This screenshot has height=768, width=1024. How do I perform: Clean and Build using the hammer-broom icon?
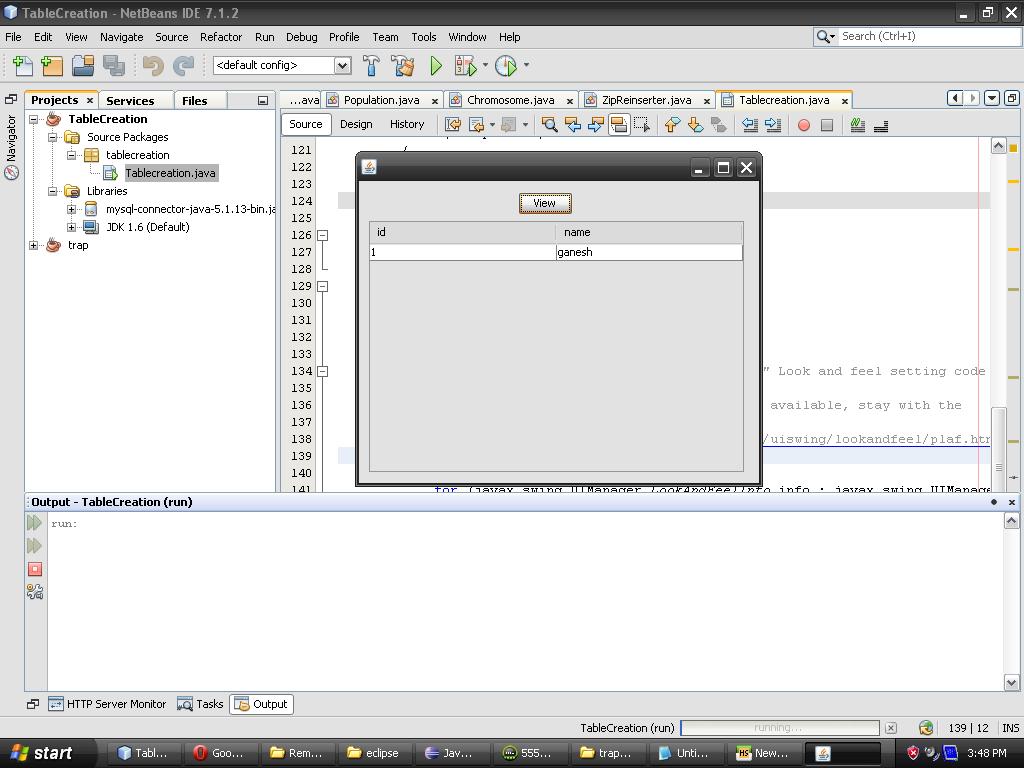402,65
